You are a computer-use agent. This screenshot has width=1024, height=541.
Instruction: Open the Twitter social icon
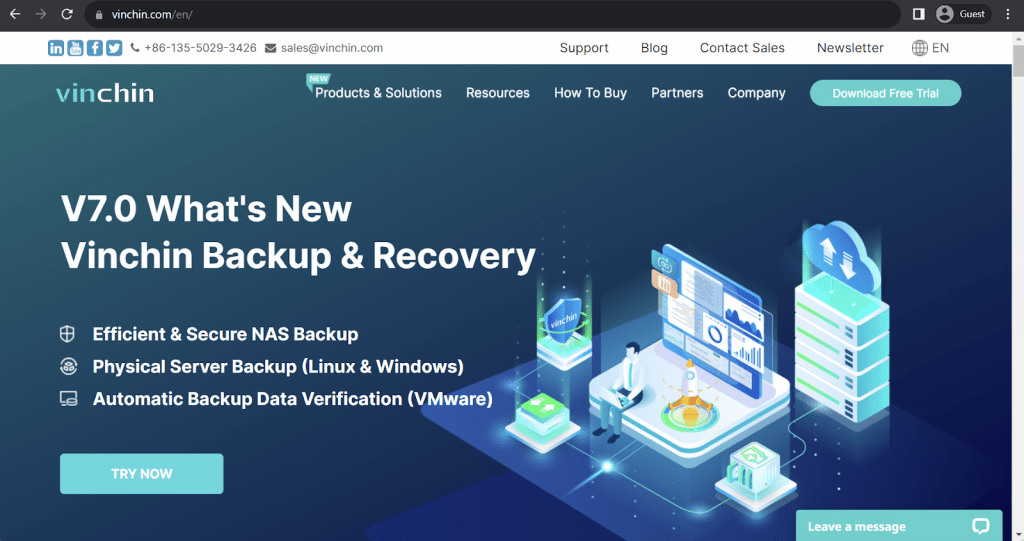pos(114,48)
